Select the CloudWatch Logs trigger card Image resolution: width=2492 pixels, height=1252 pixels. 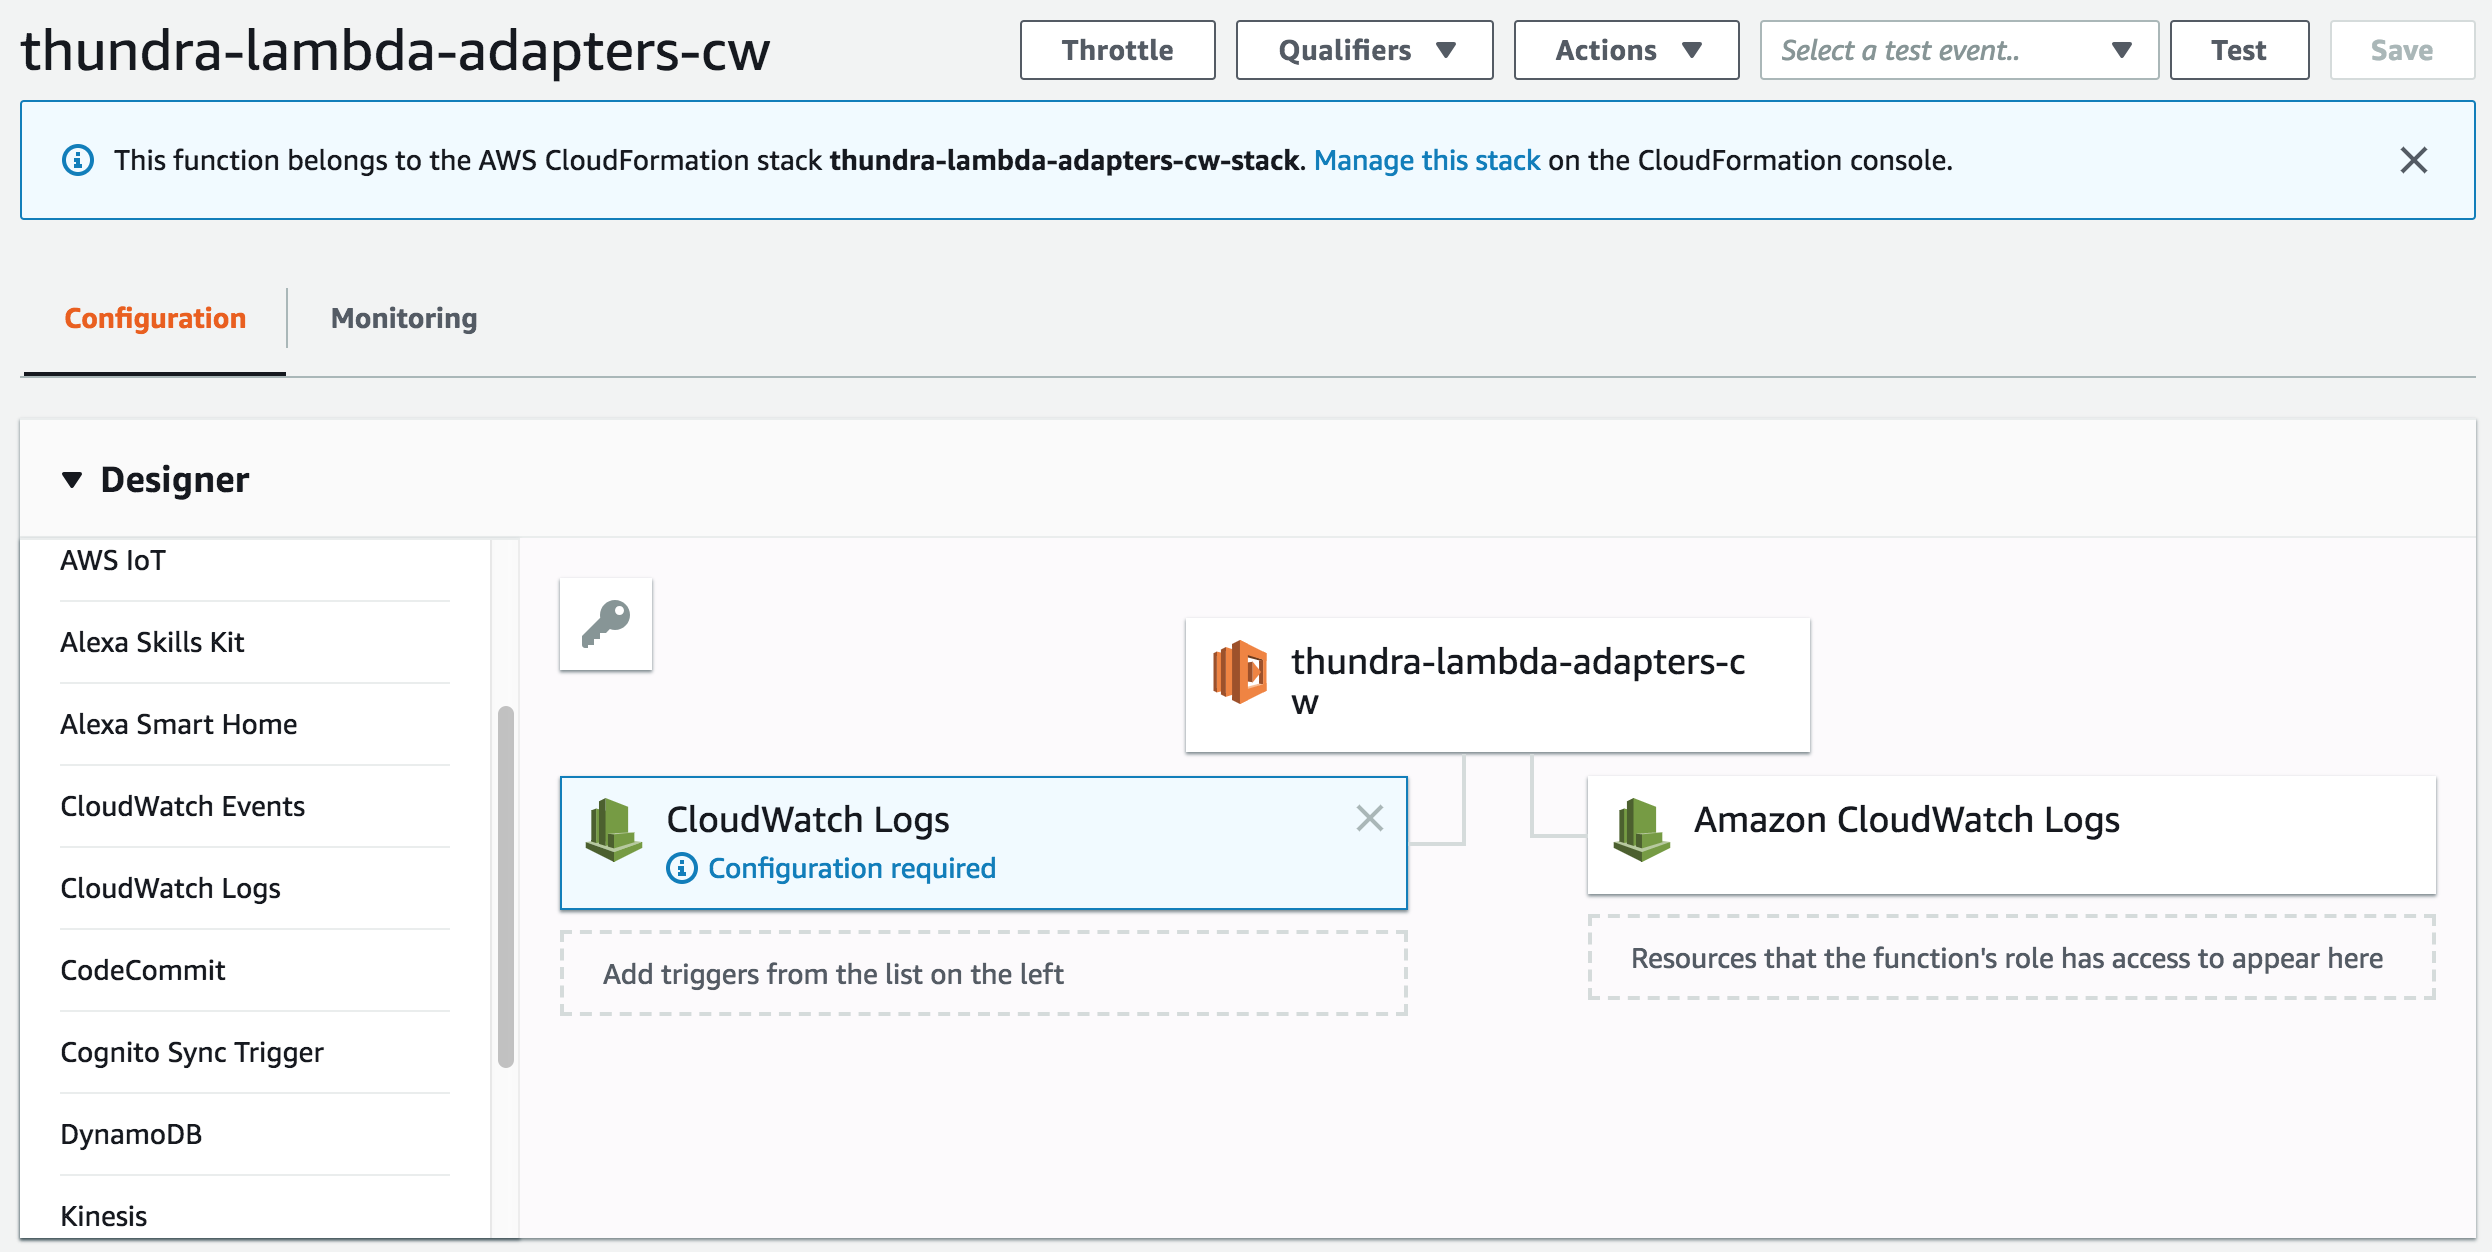coord(984,843)
